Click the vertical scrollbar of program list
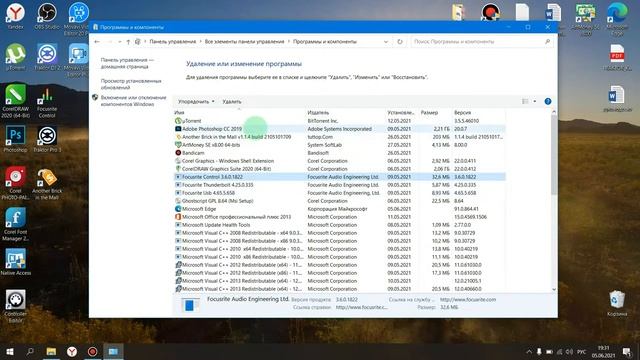 pyautogui.click(x=554, y=155)
